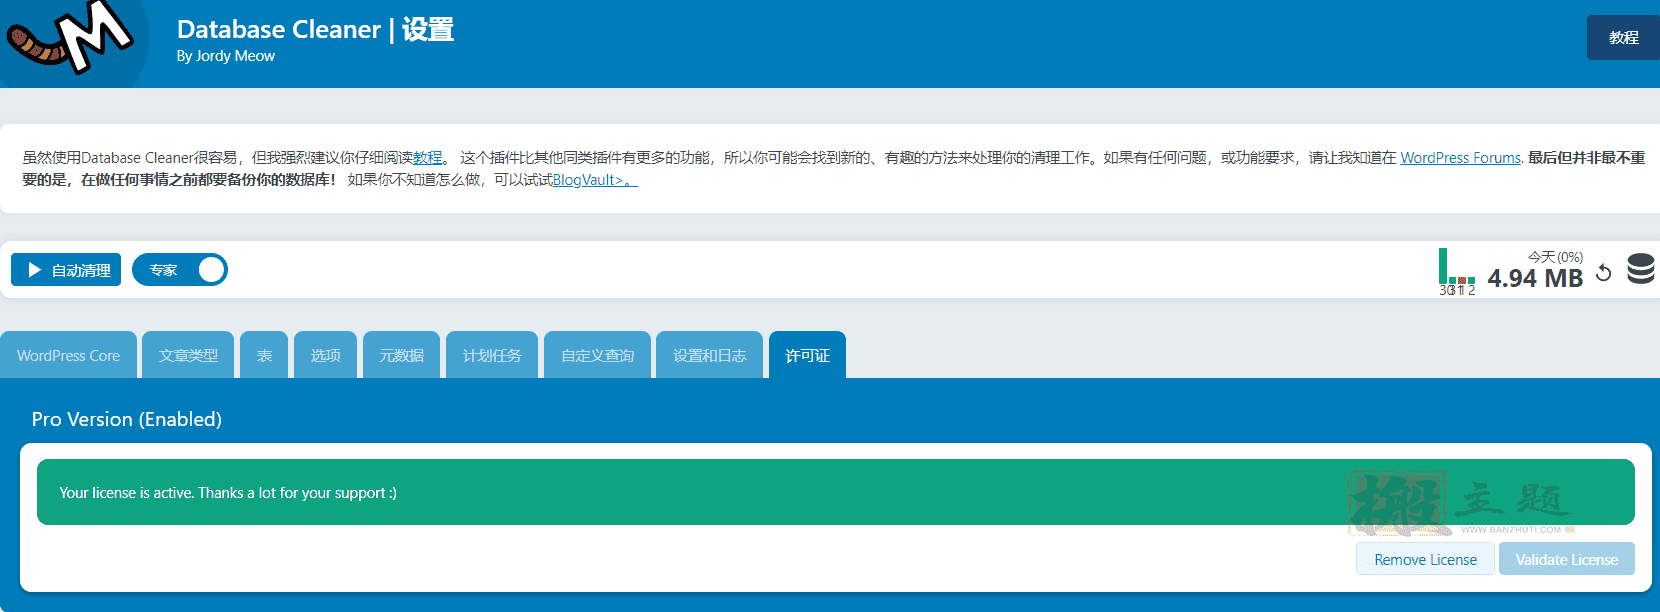Go to 元数据 metadata tab
This screenshot has height=612, width=1660.
pyautogui.click(x=401, y=355)
